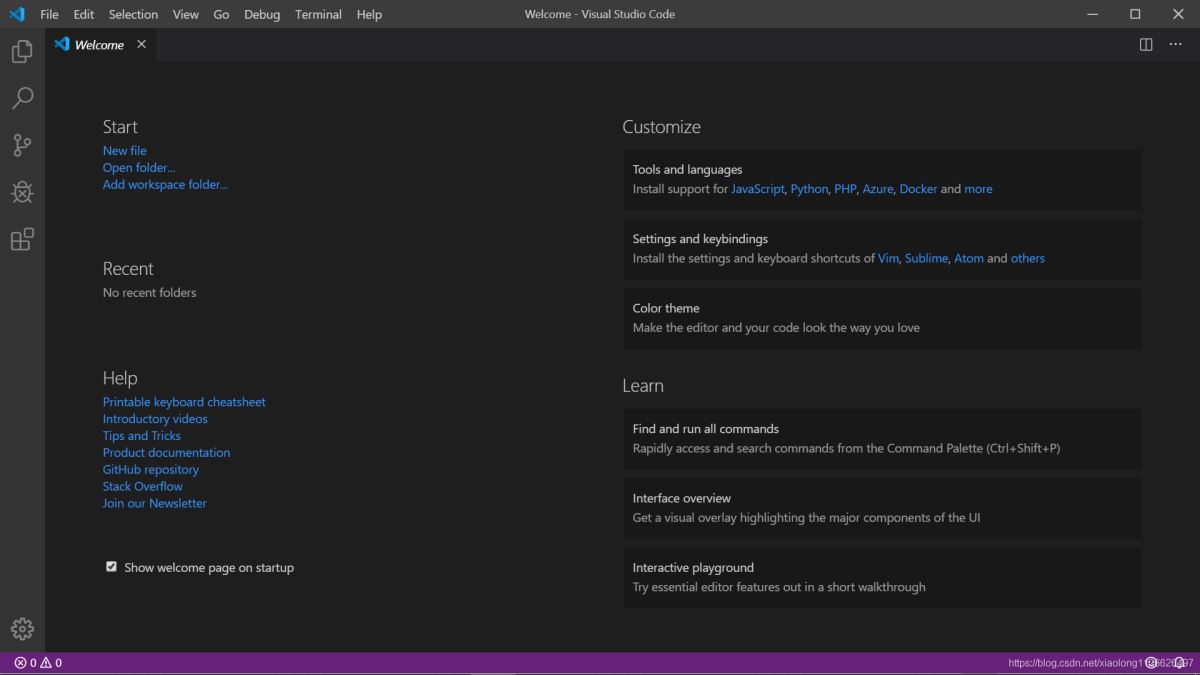
Task: Open the Extensions sidebar icon
Action: pyautogui.click(x=21, y=239)
